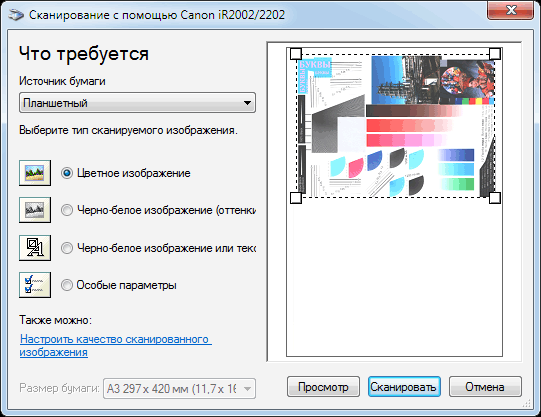Click the custom settings checklist icon

pyautogui.click(x=35, y=285)
